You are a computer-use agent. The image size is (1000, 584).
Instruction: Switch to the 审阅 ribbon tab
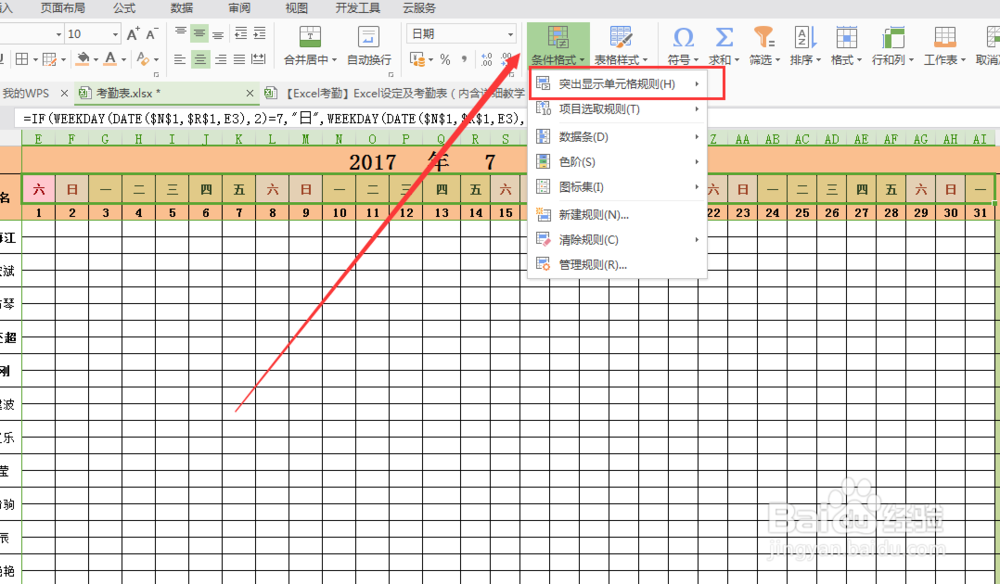tap(239, 8)
